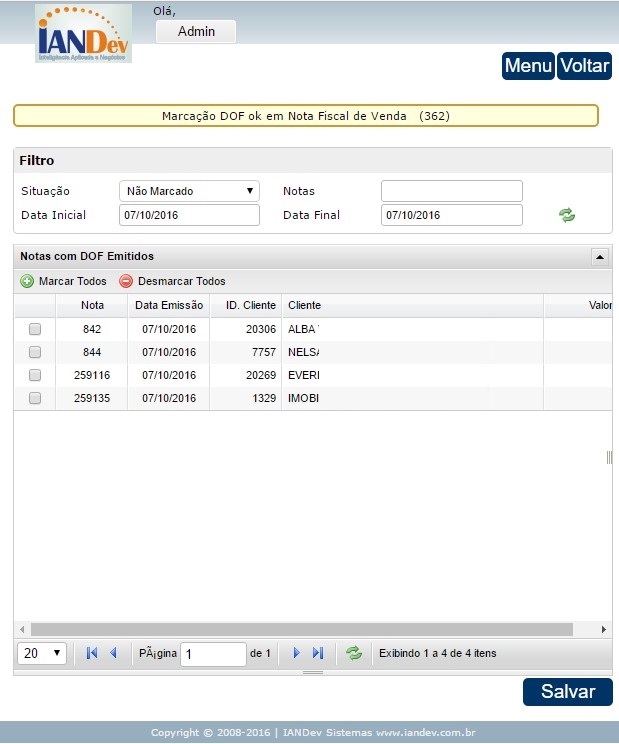Click the Voltar button
This screenshot has width=619, height=744.
pyautogui.click(x=584, y=66)
